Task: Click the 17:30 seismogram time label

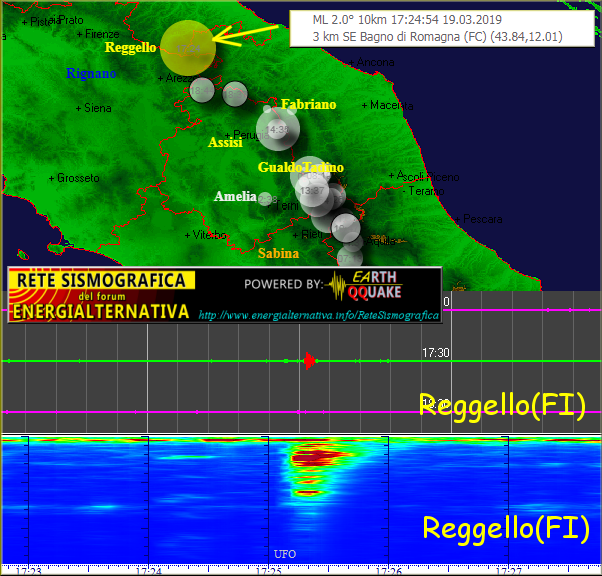Action: tap(436, 353)
